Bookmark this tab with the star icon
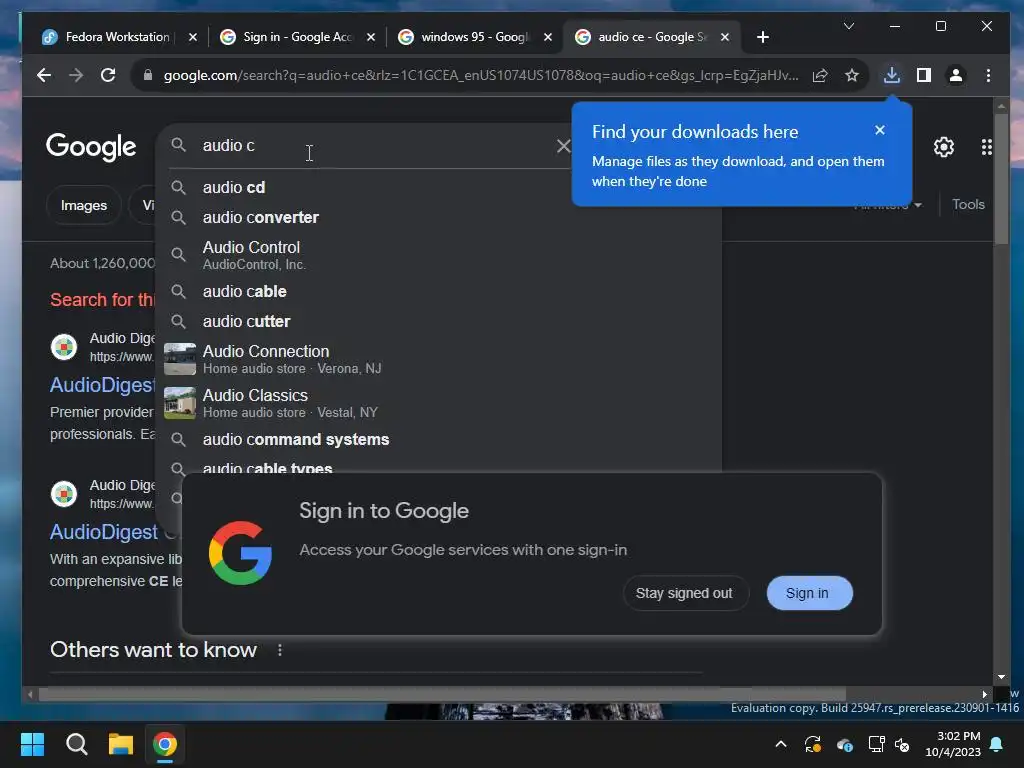The image size is (1024, 768). [852, 75]
